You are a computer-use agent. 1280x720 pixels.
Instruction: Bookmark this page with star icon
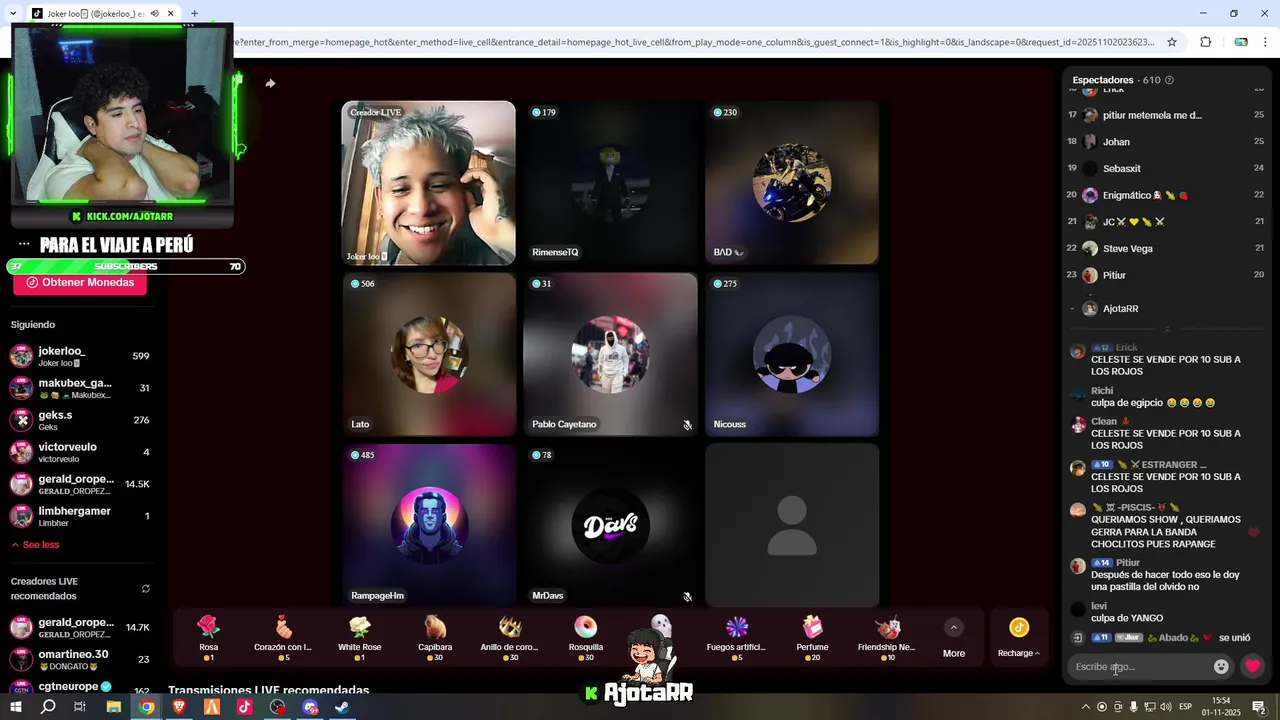(1172, 42)
